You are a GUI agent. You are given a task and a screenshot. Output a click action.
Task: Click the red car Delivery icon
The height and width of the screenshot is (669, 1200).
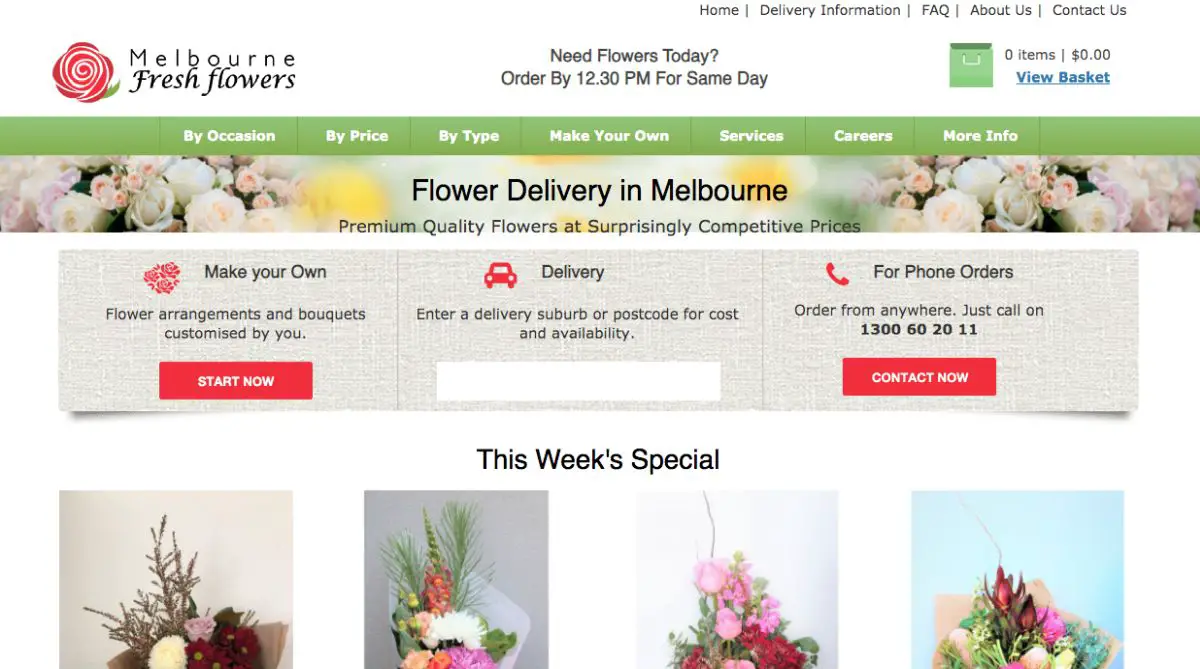501,274
